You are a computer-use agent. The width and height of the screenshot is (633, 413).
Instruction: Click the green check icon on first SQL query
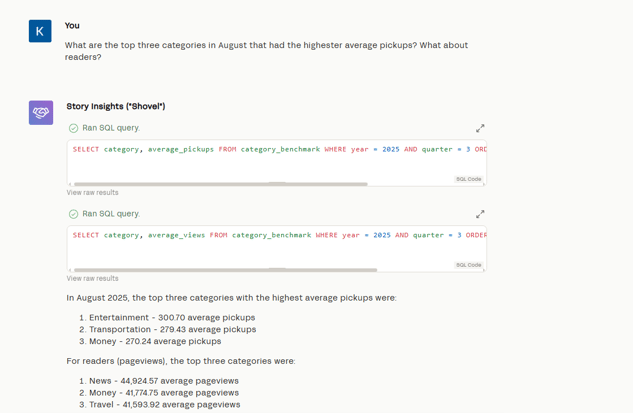pyautogui.click(x=73, y=128)
